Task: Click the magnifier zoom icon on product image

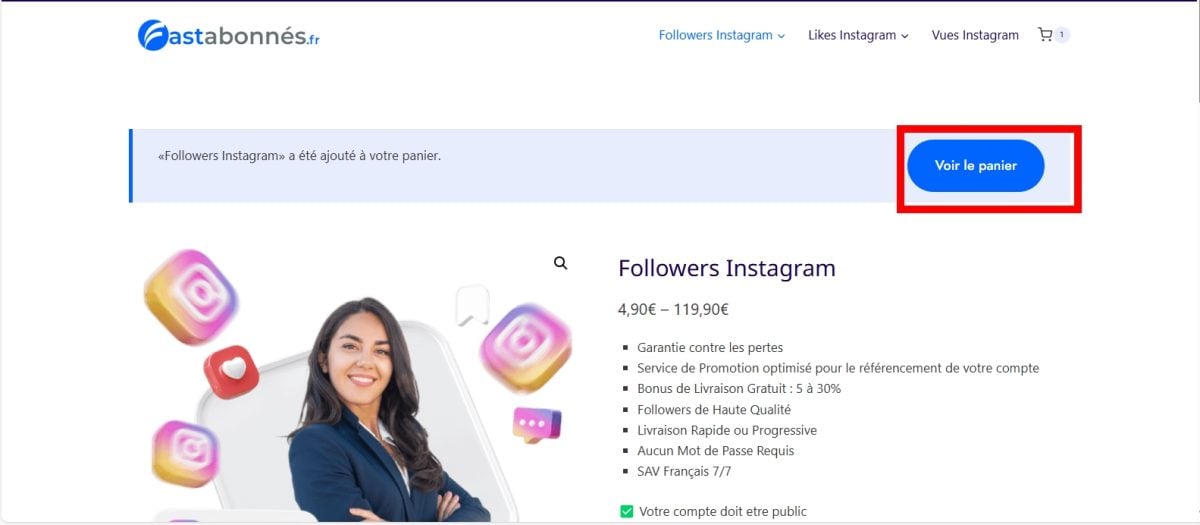Action: (x=561, y=263)
